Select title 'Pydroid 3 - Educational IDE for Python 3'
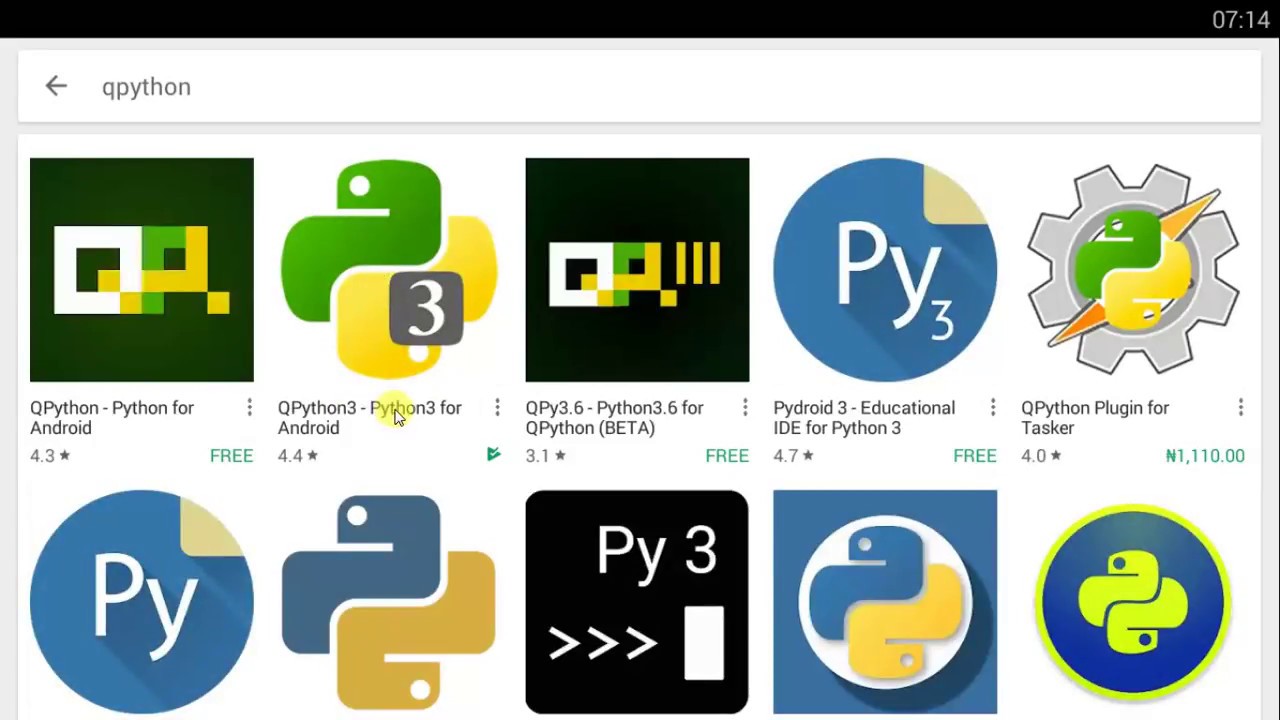This screenshot has width=1280, height=720. 864,418
